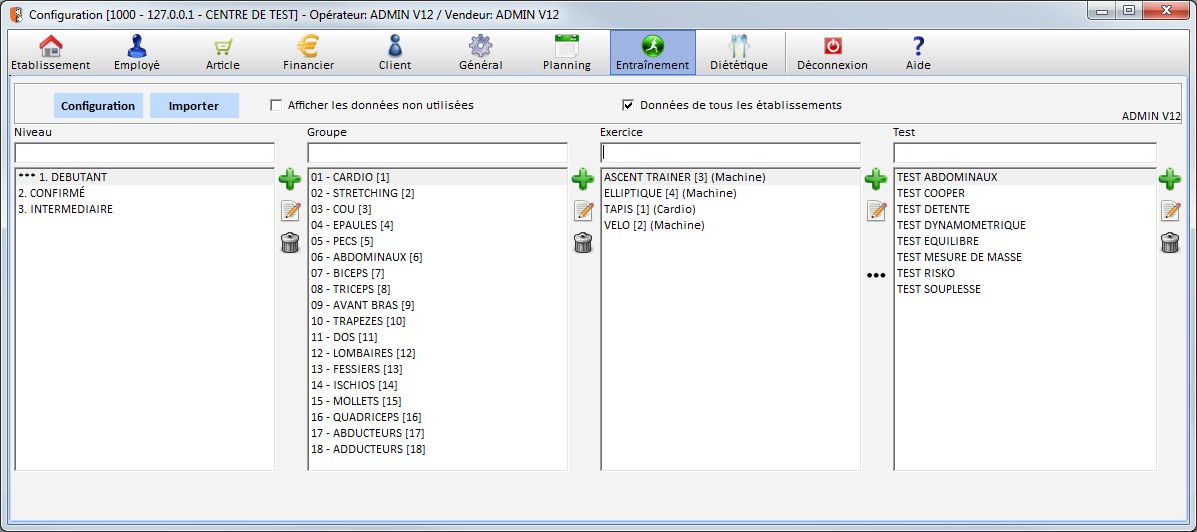
Task: Click the Importer button
Action: tap(194, 106)
